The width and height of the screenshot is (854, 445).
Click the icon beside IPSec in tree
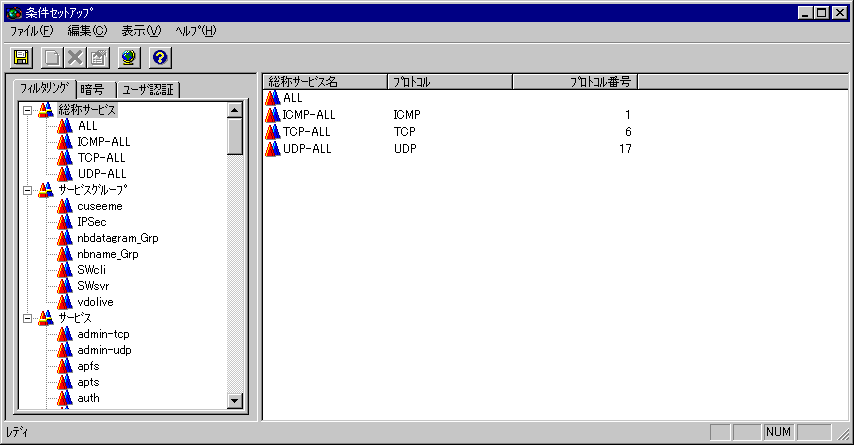tap(65, 222)
